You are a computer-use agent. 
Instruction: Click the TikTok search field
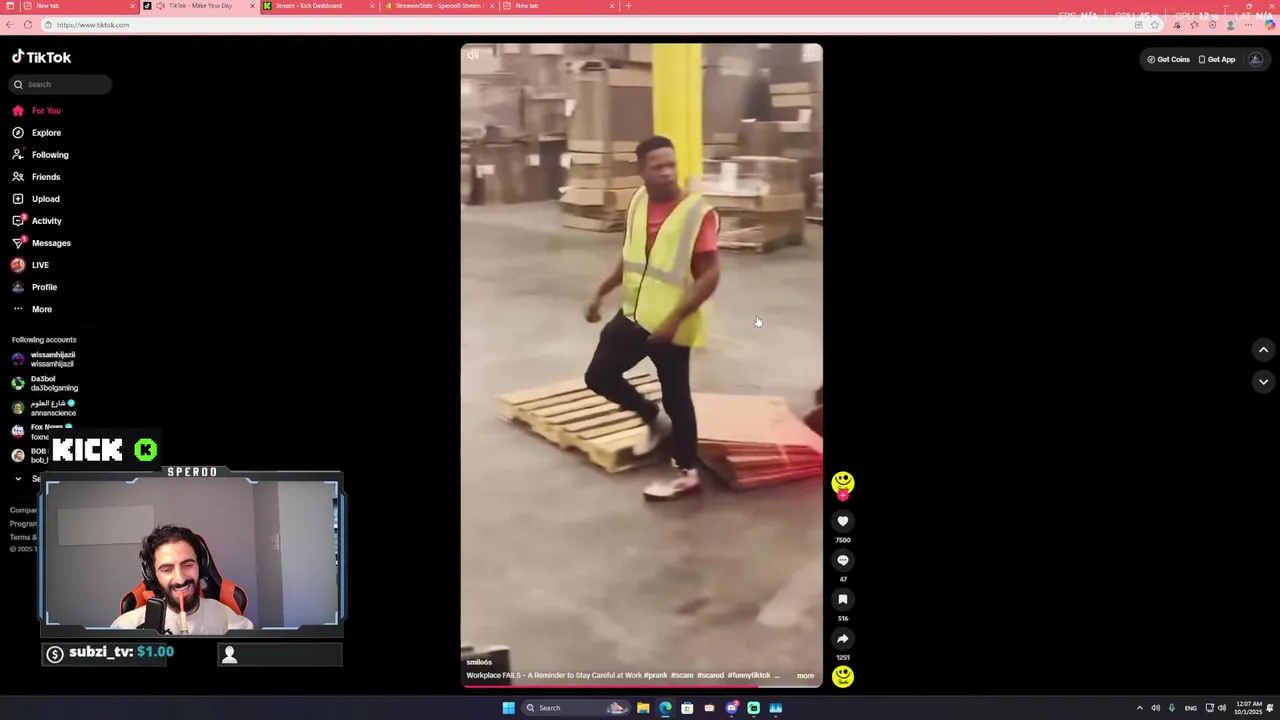[x=61, y=84]
